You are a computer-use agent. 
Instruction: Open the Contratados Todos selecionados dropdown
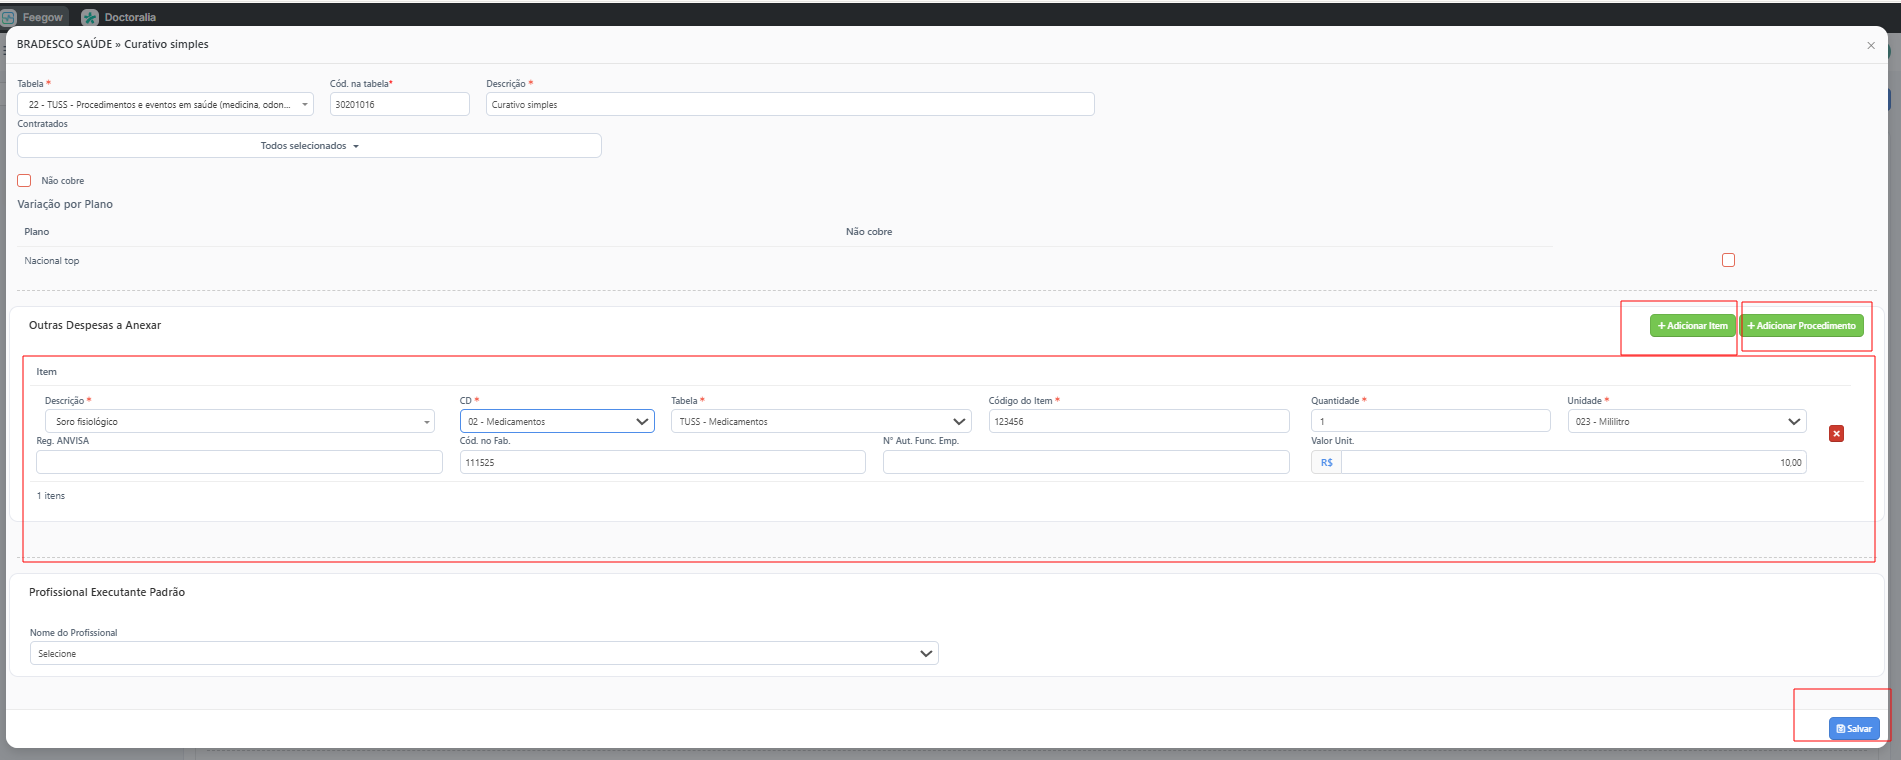click(309, 146)
